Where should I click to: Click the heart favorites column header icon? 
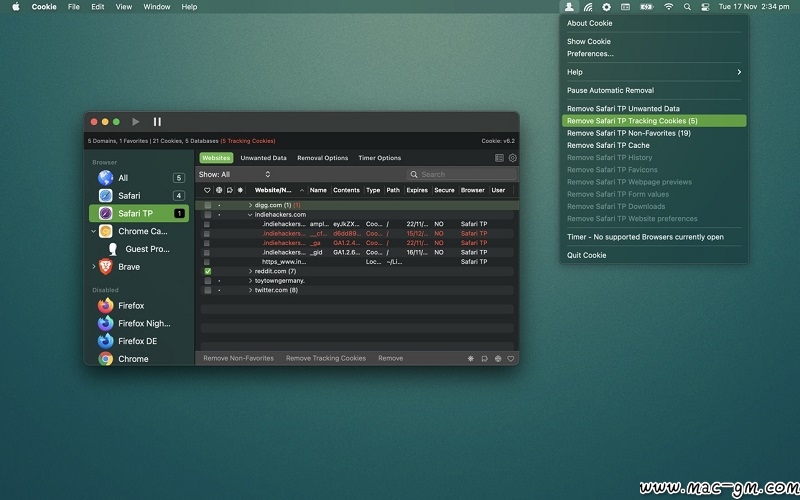tap(207, 190)
